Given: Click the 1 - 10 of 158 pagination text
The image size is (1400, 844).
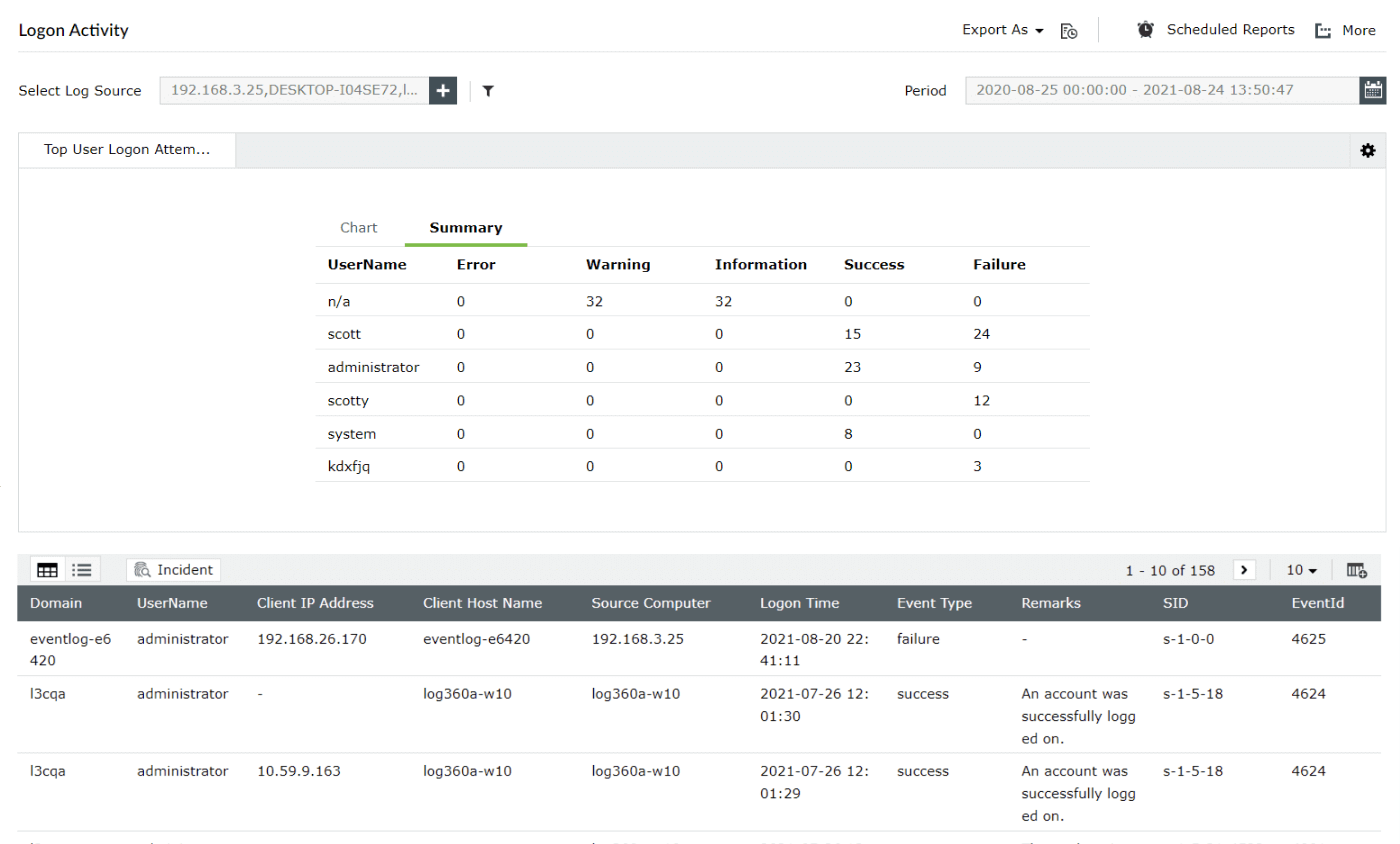Looking at the screenshot, I should [1170, 570].
